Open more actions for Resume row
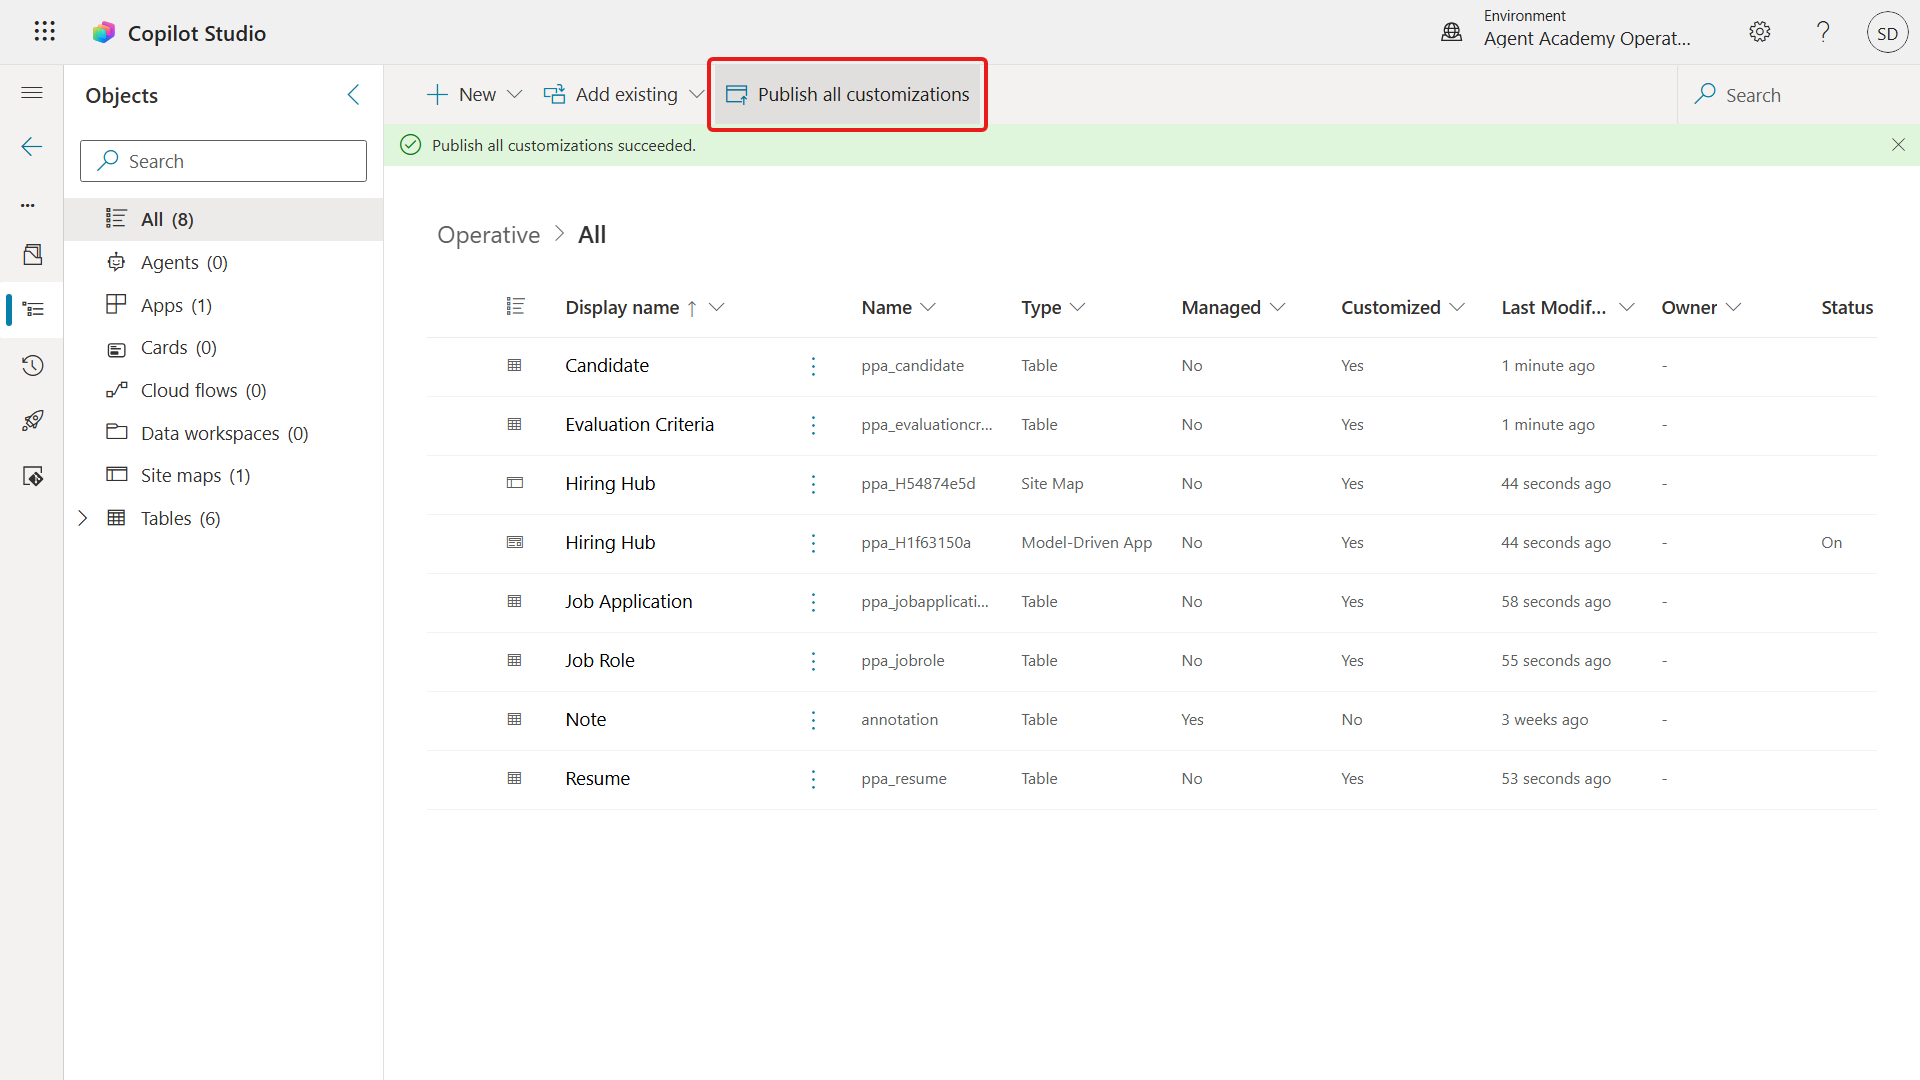This screenshot has width=1920, height=1080. point(813,779)
